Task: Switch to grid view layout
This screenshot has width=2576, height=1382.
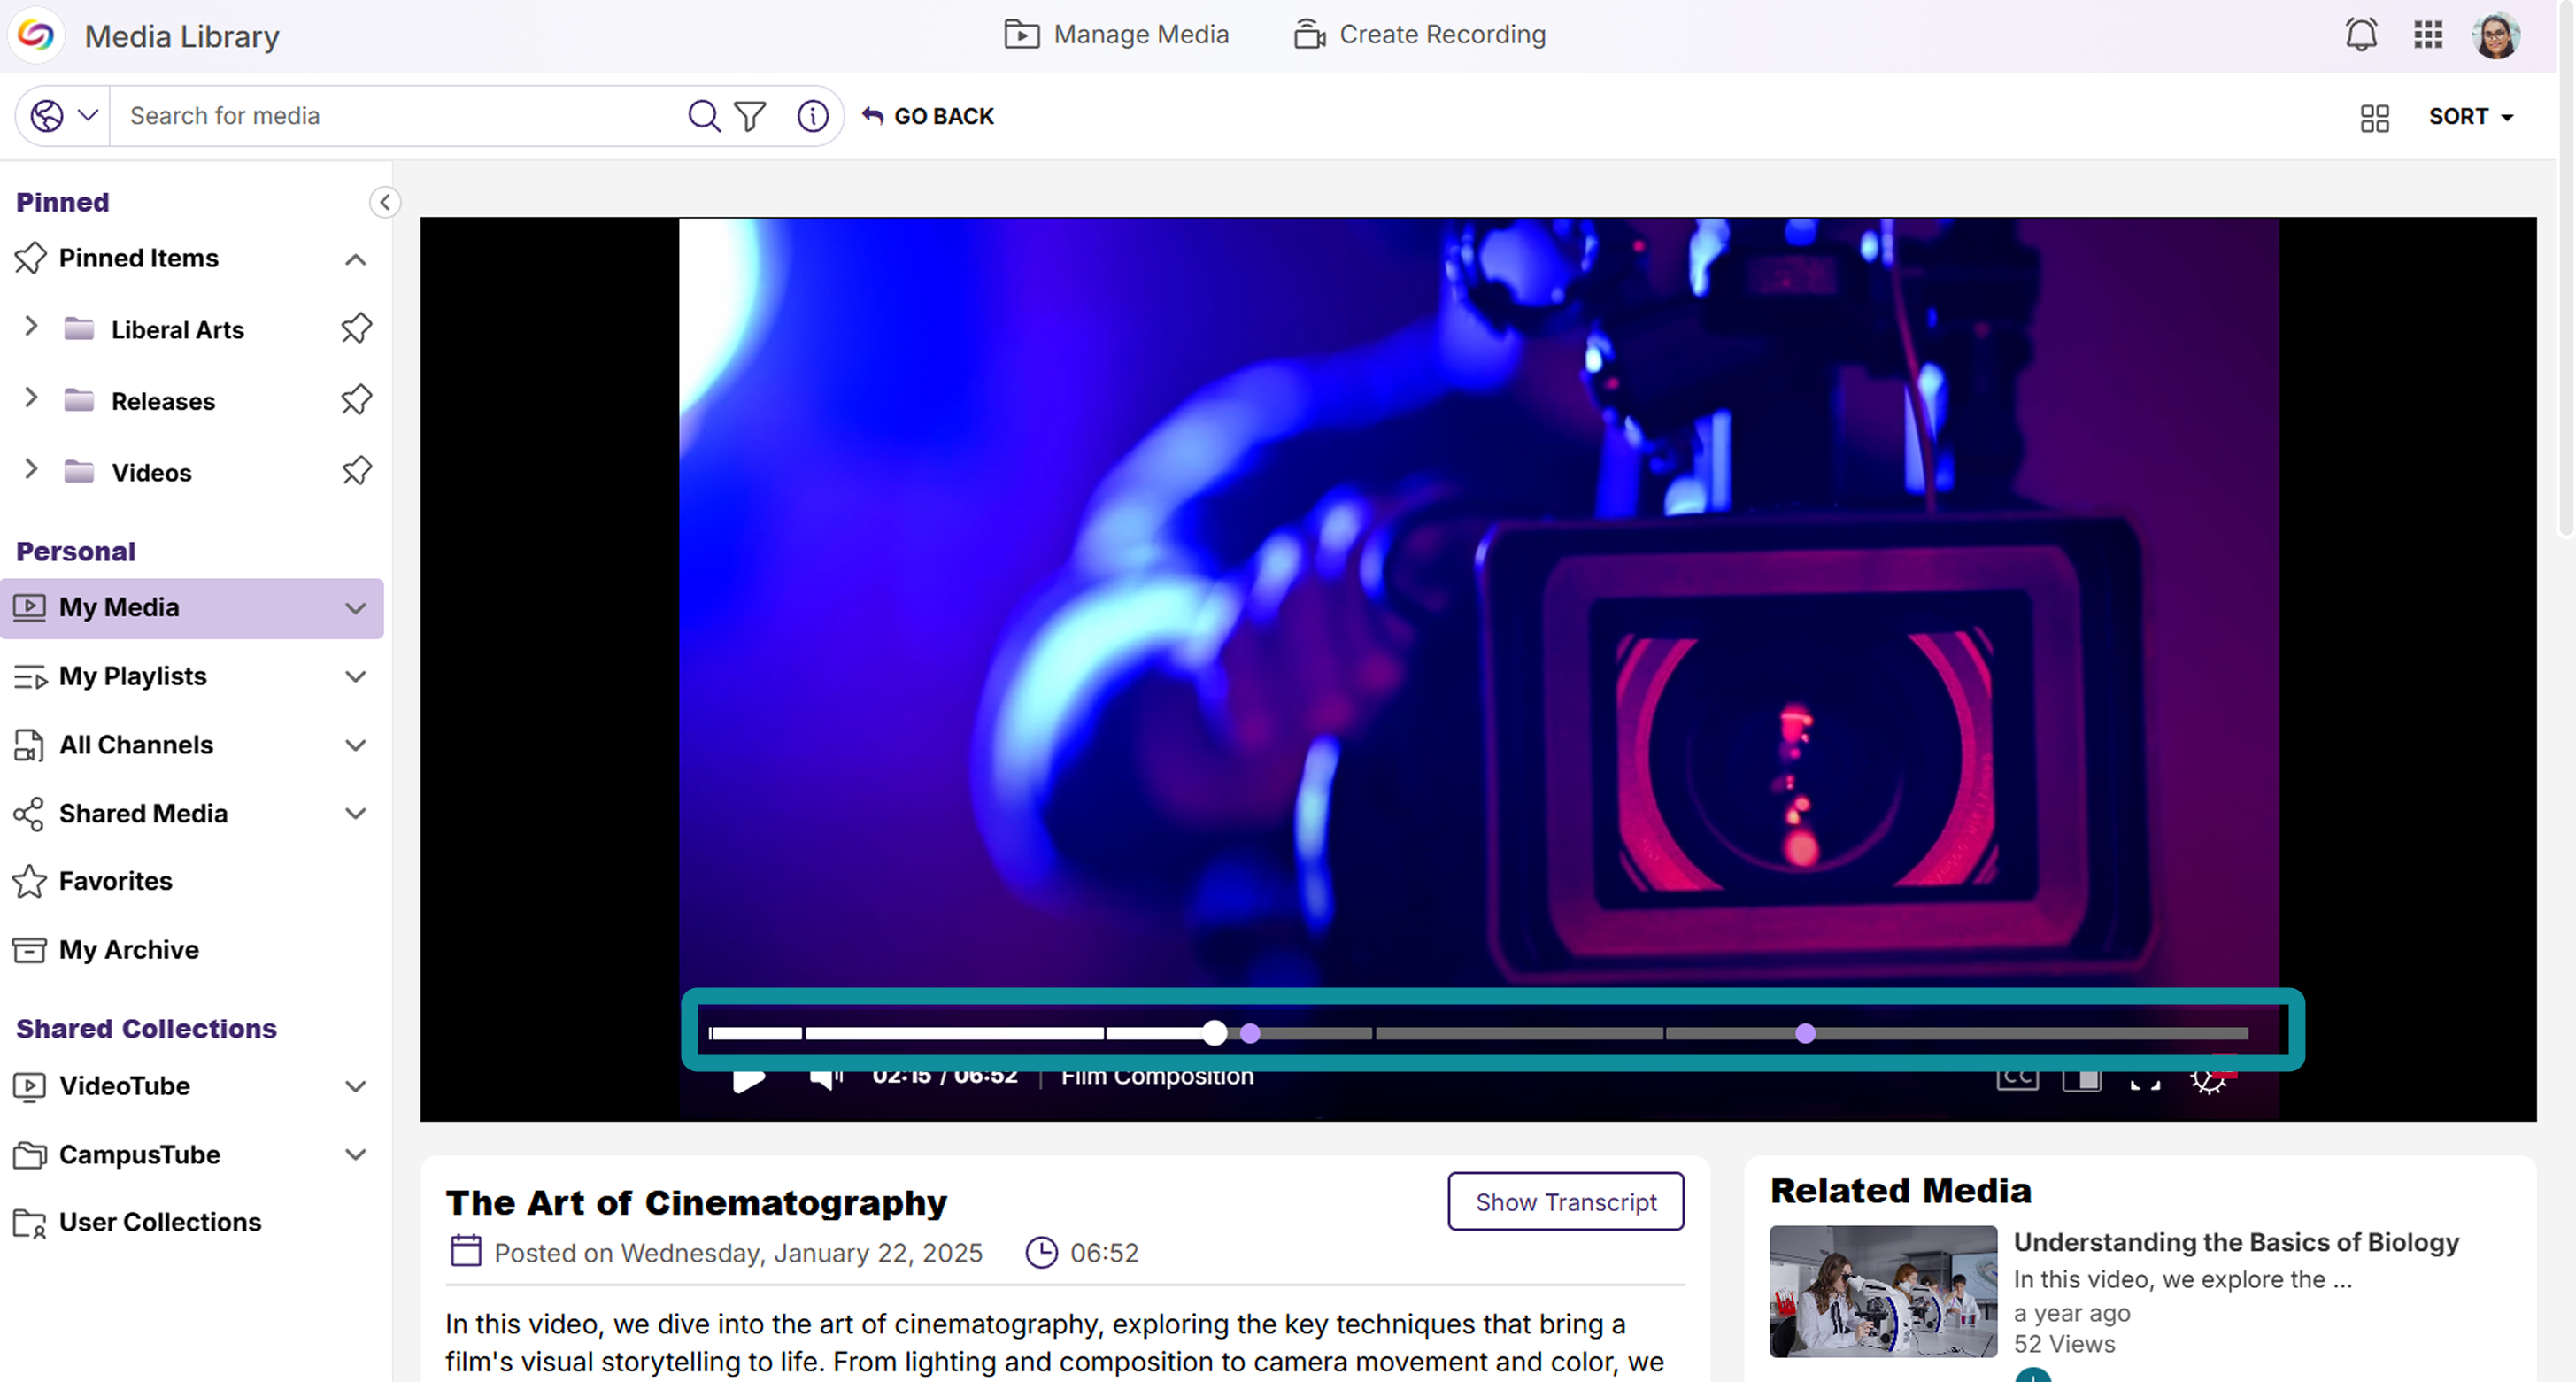Action: 2374,118
